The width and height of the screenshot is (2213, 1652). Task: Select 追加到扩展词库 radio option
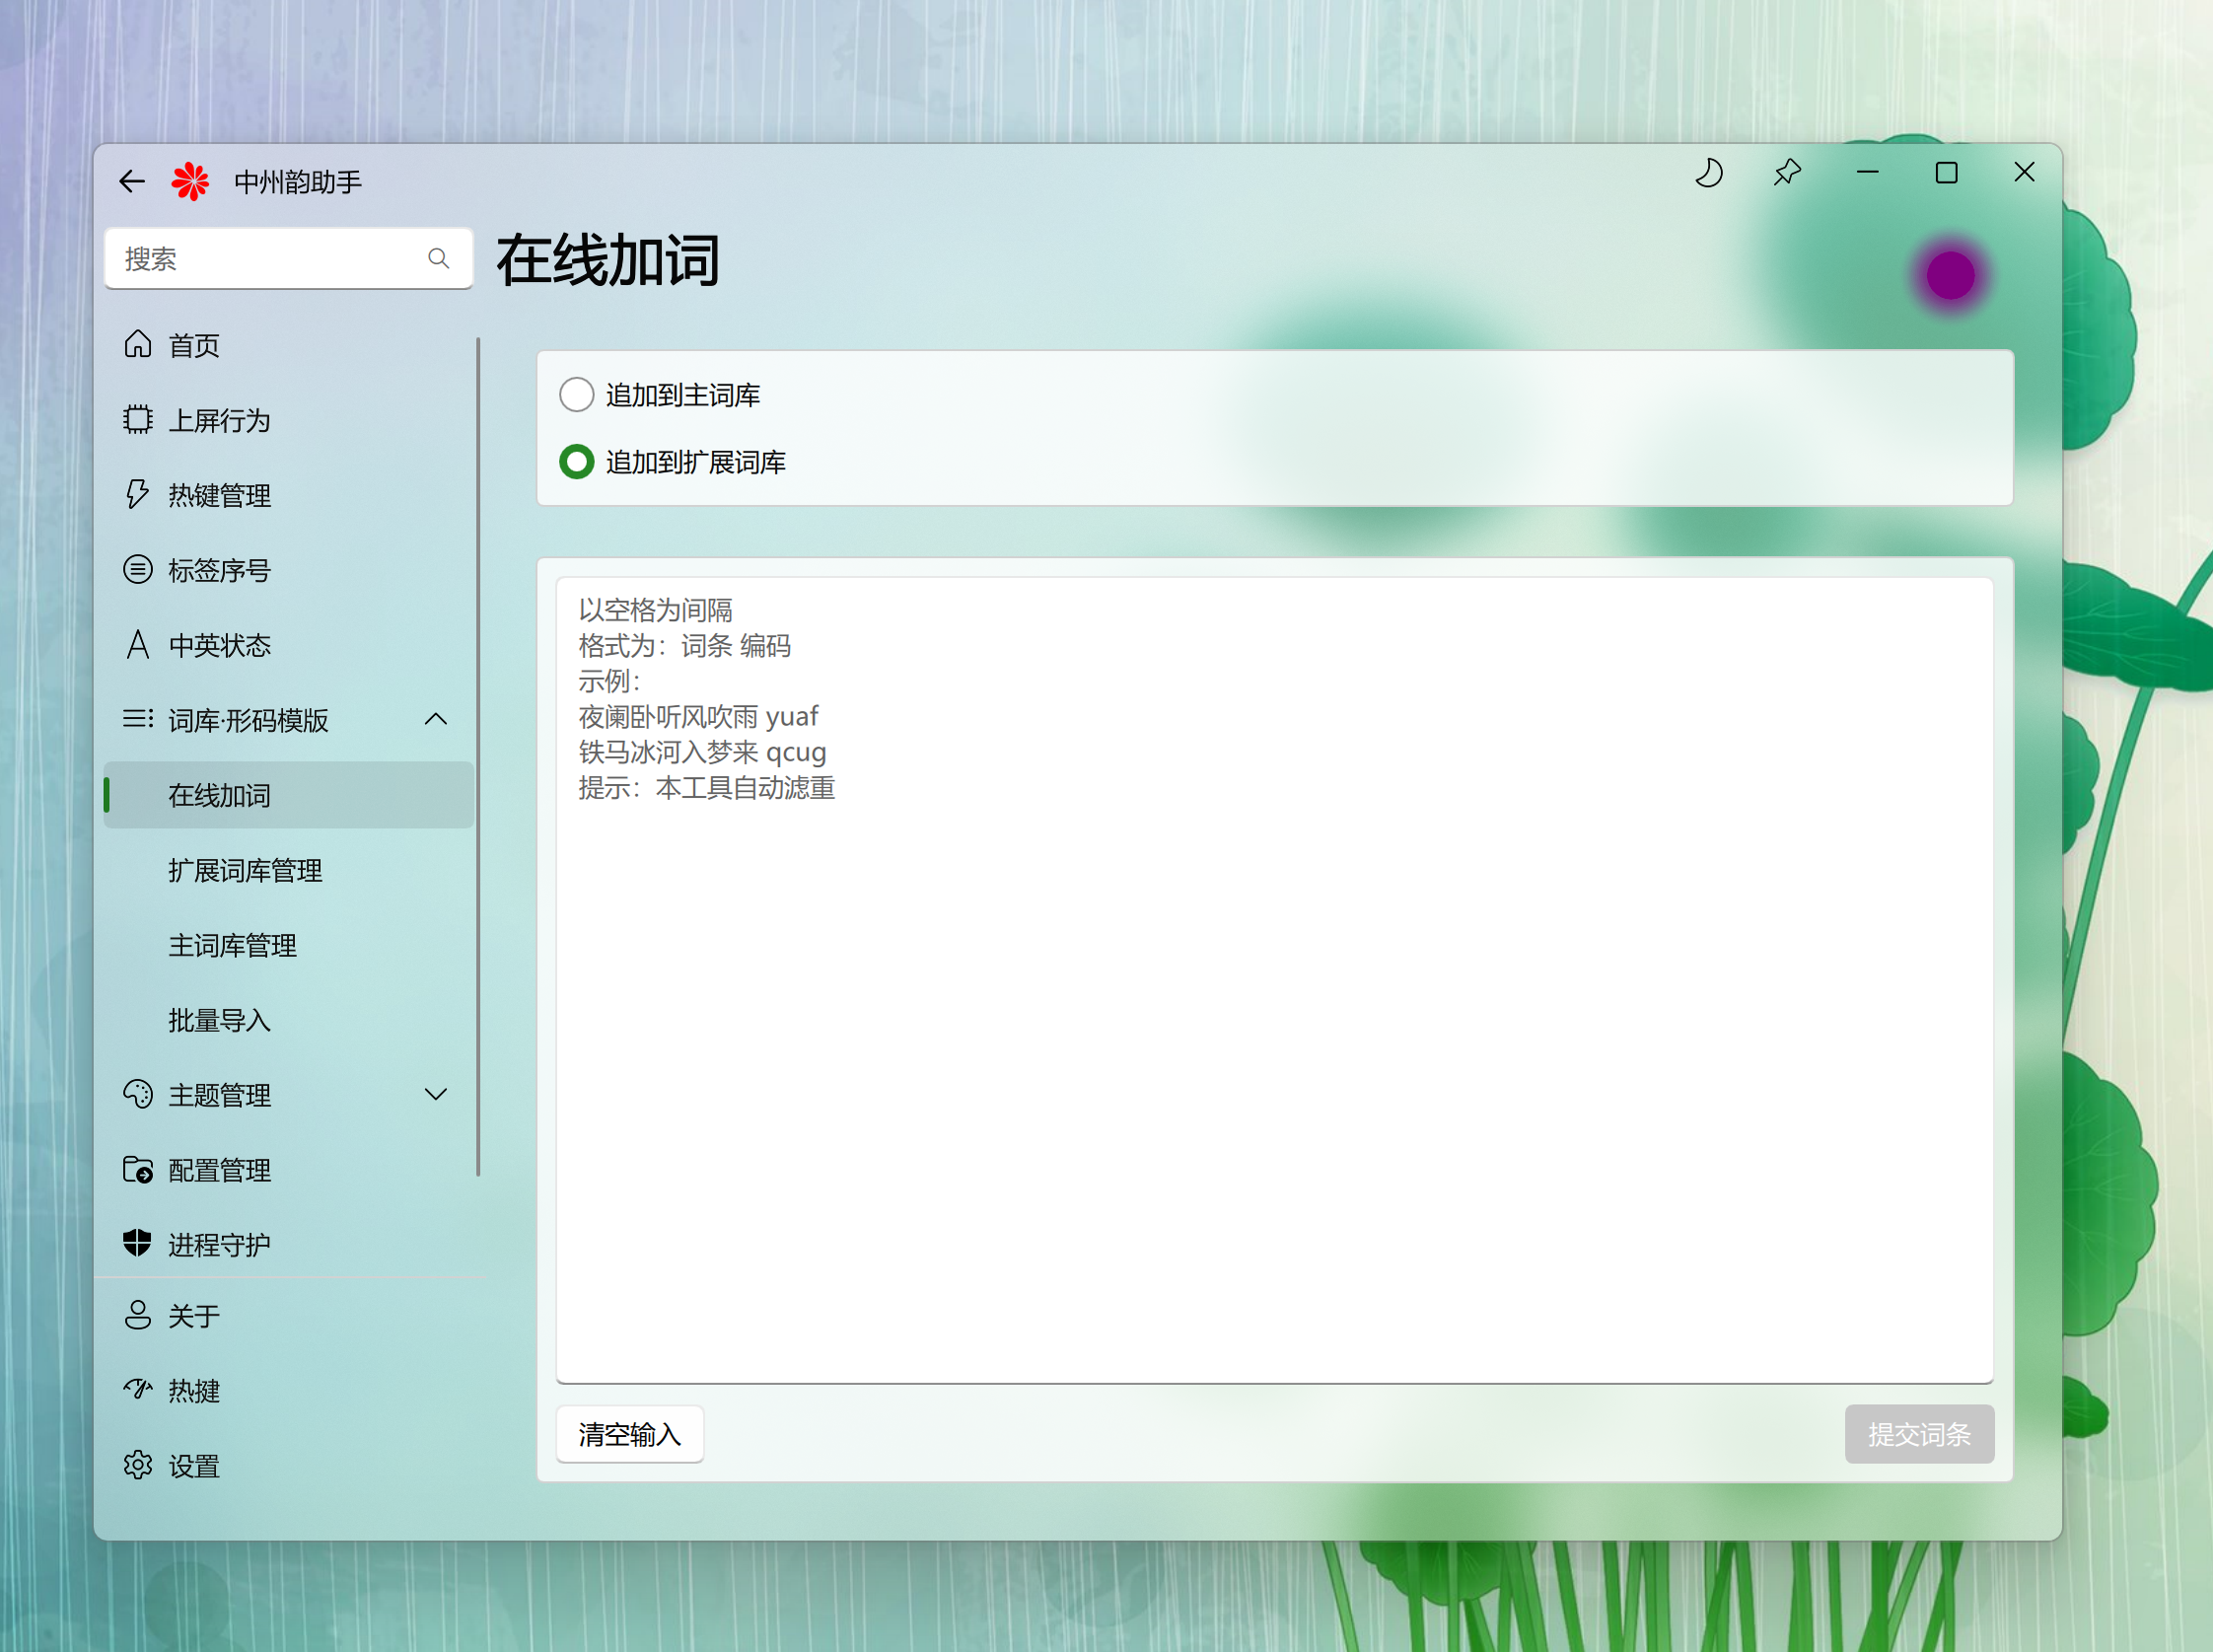point(577,462)
